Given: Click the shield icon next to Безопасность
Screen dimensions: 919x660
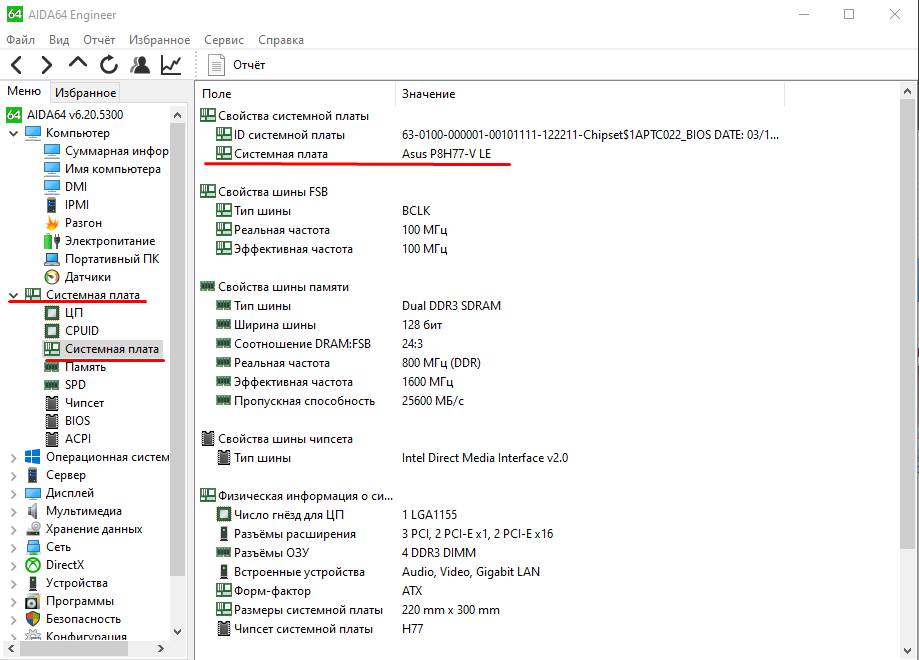Looking at the screenshot, I should [x=33, y=619].
